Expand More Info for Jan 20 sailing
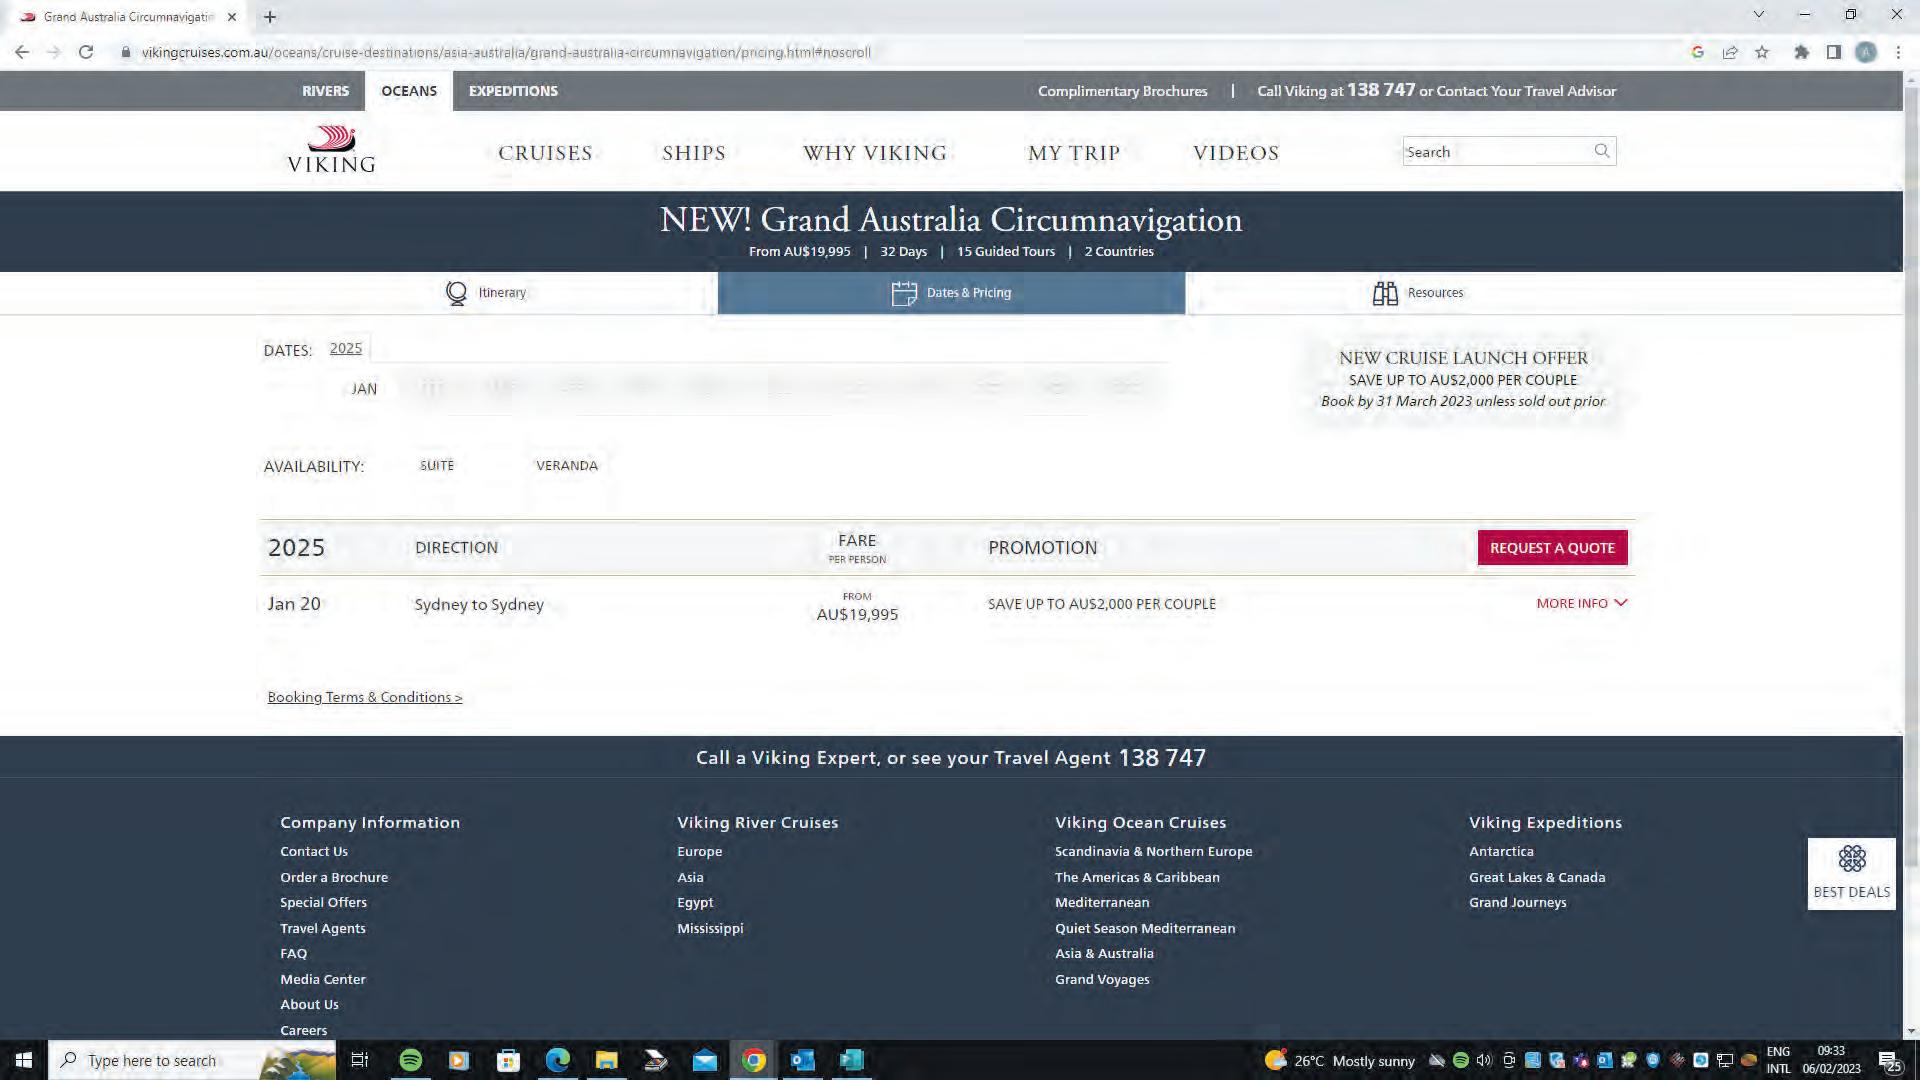Image resolution: width=1920 pixels, height=1080 pixels. pos(1581,603)
